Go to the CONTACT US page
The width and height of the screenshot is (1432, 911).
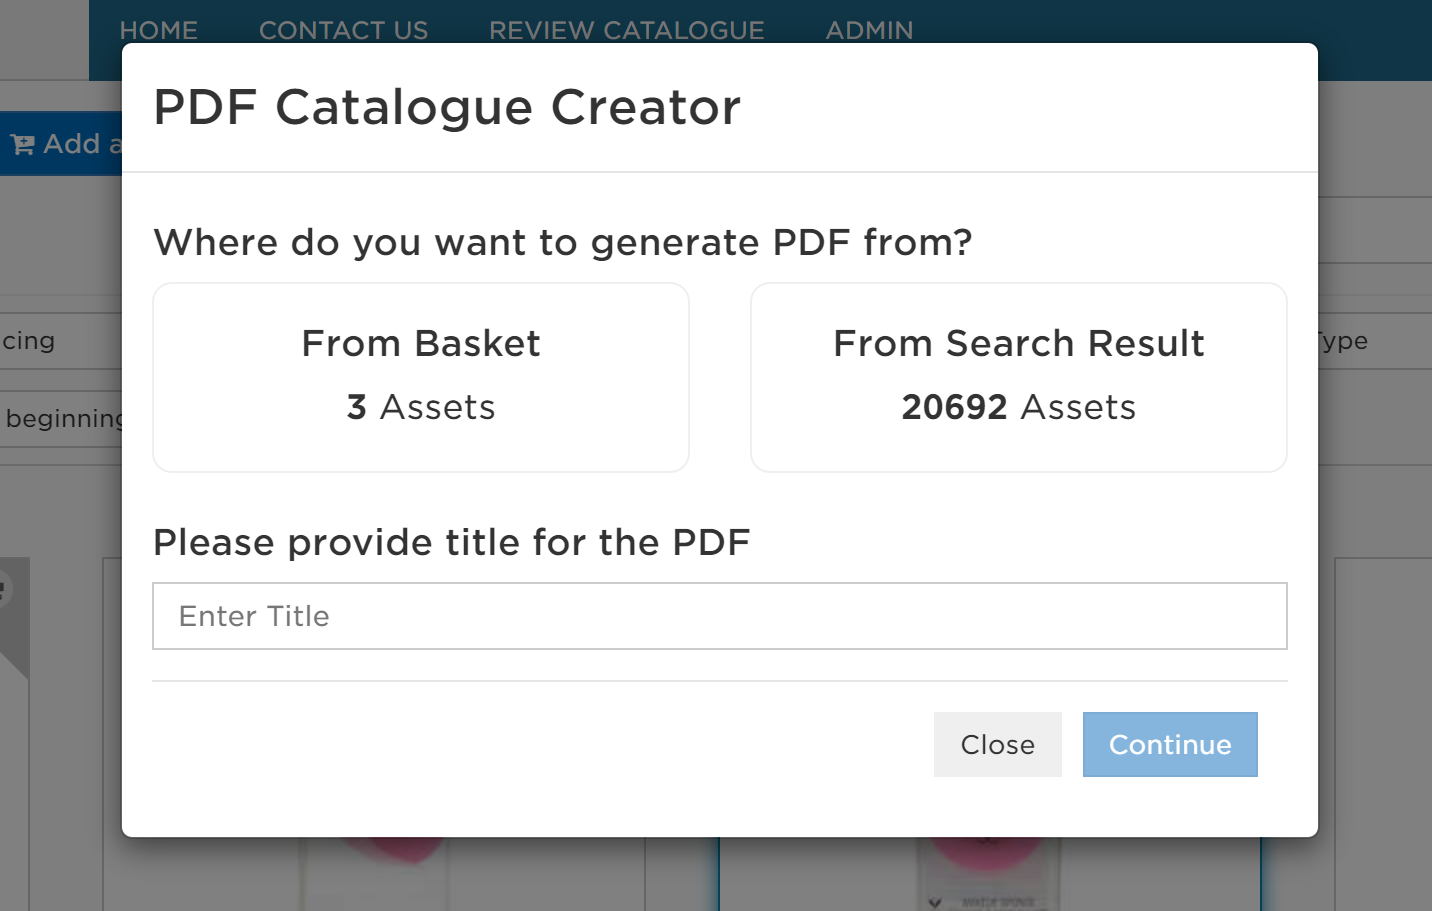343,30
